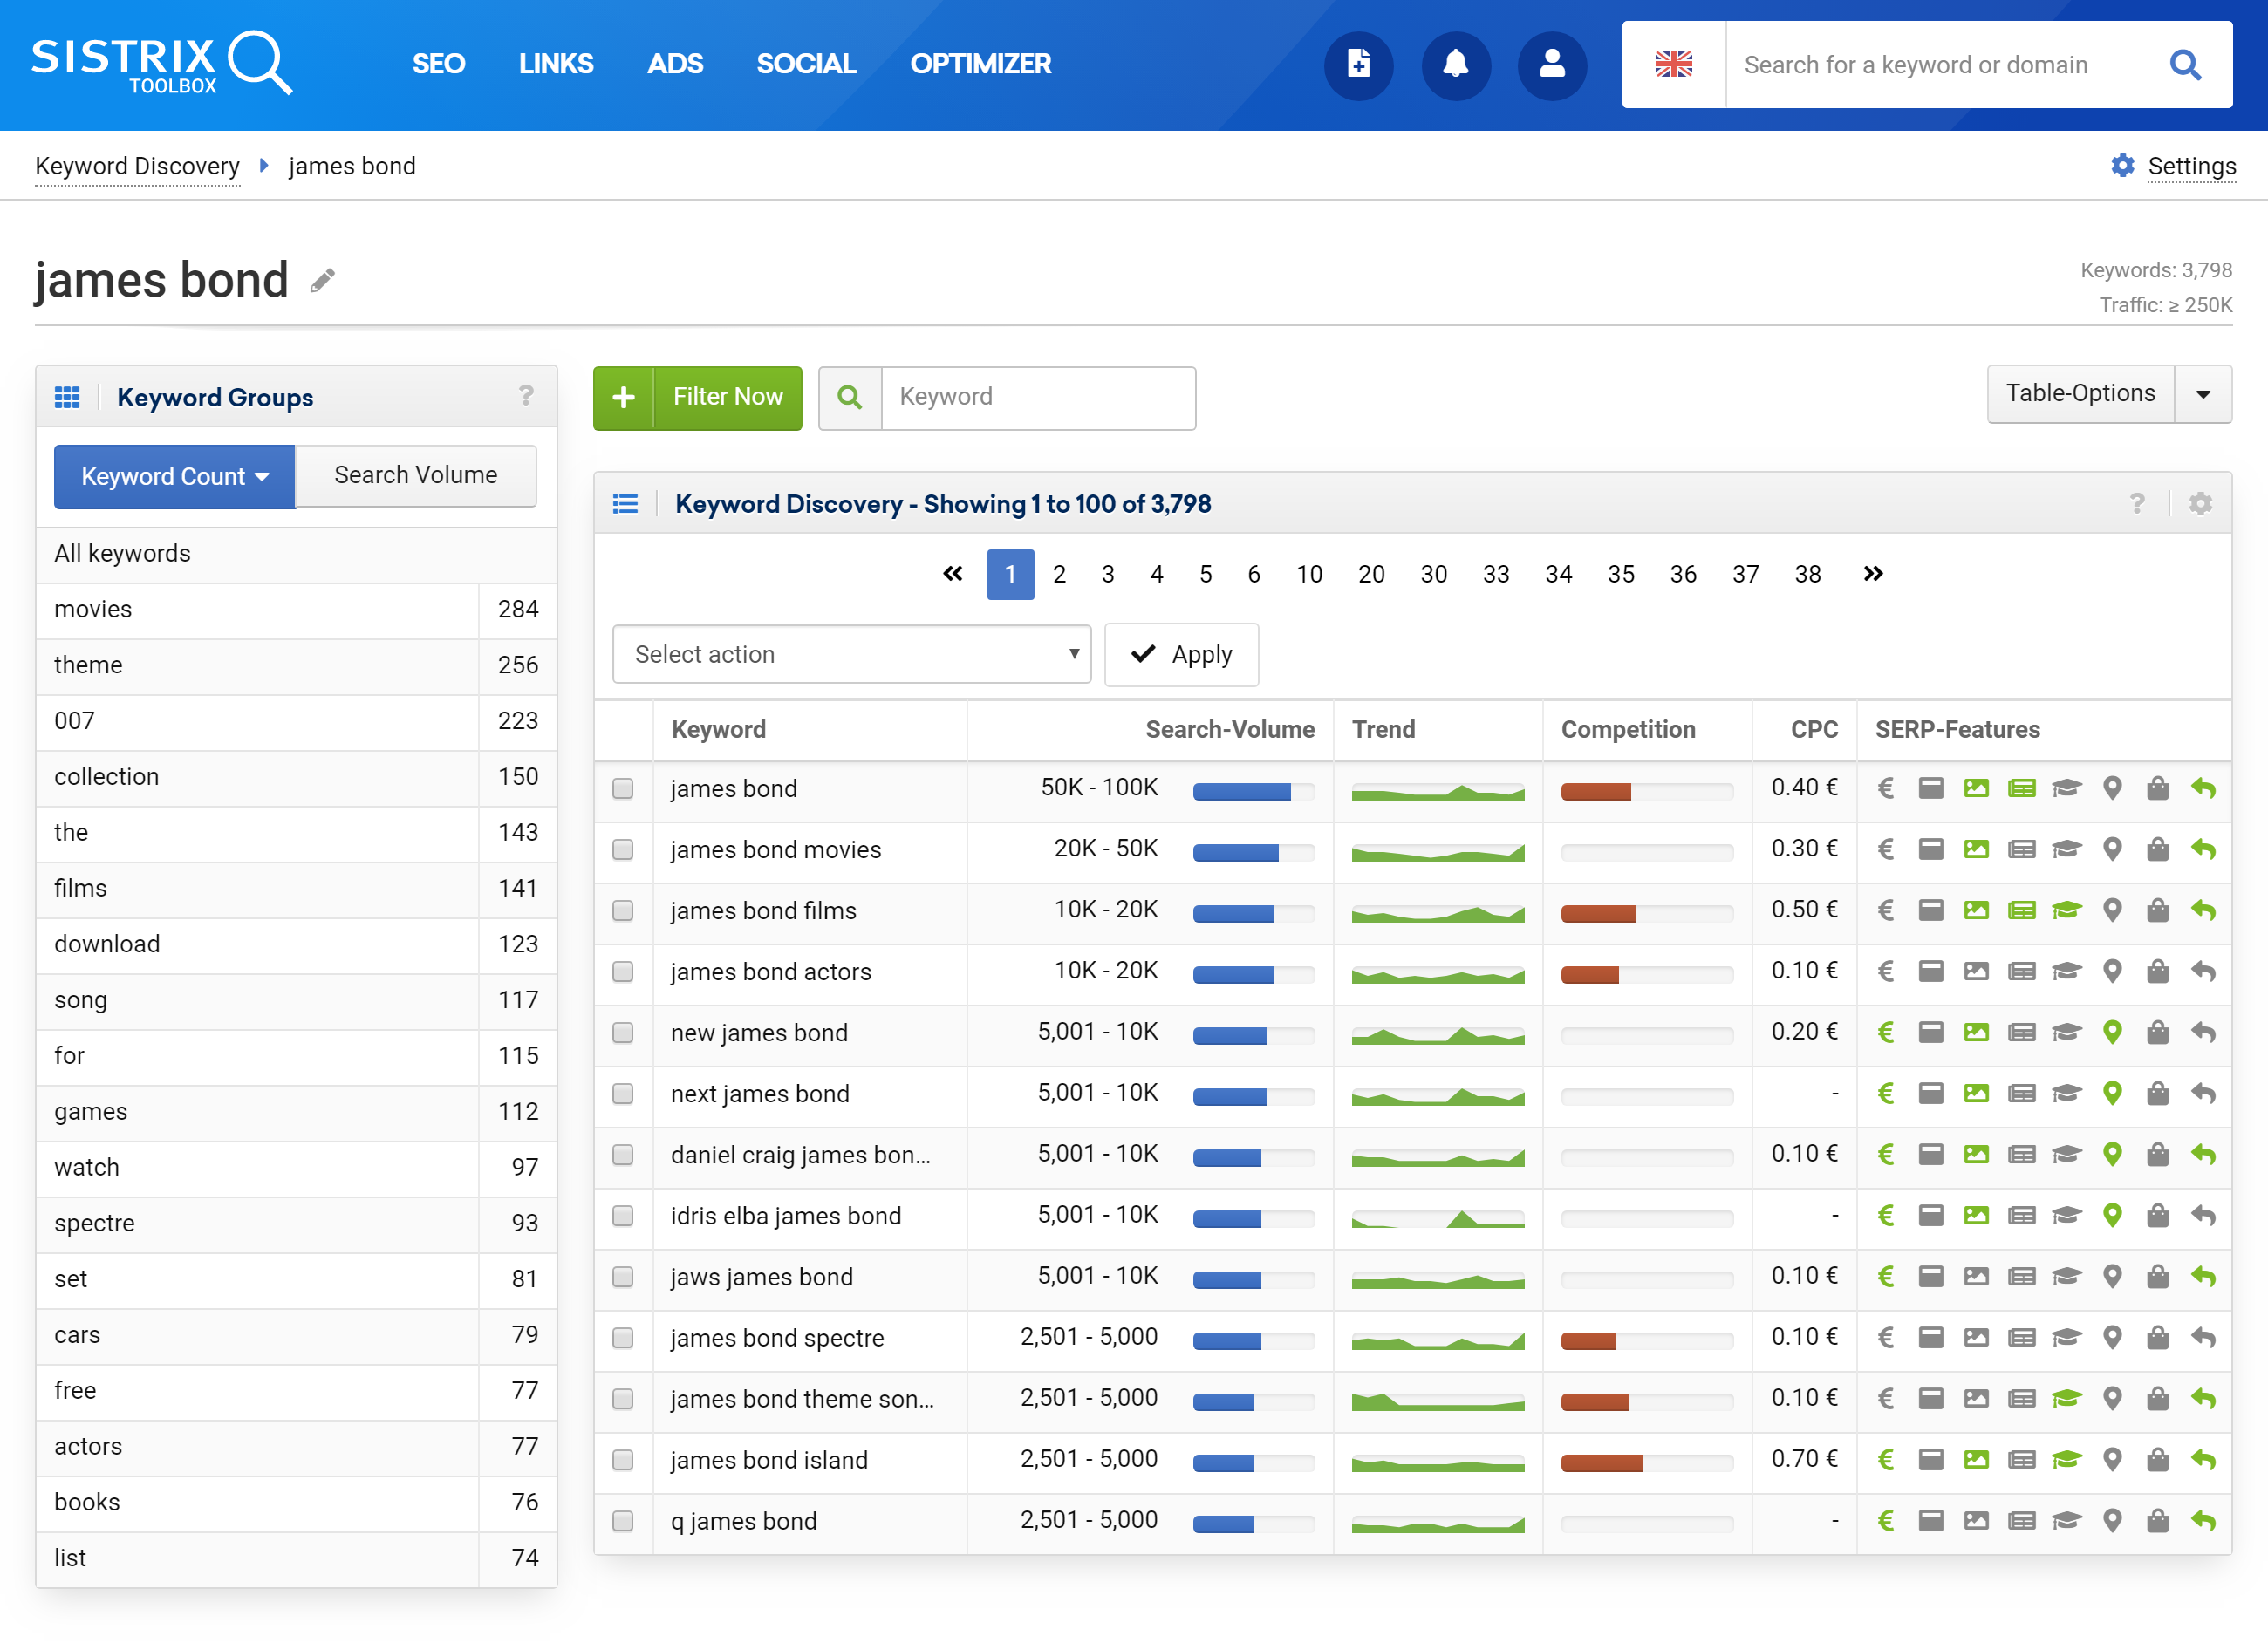Expand the Table-Options arrow menu
This screenshot has height=1650, width=2268.
[2203, 394]
